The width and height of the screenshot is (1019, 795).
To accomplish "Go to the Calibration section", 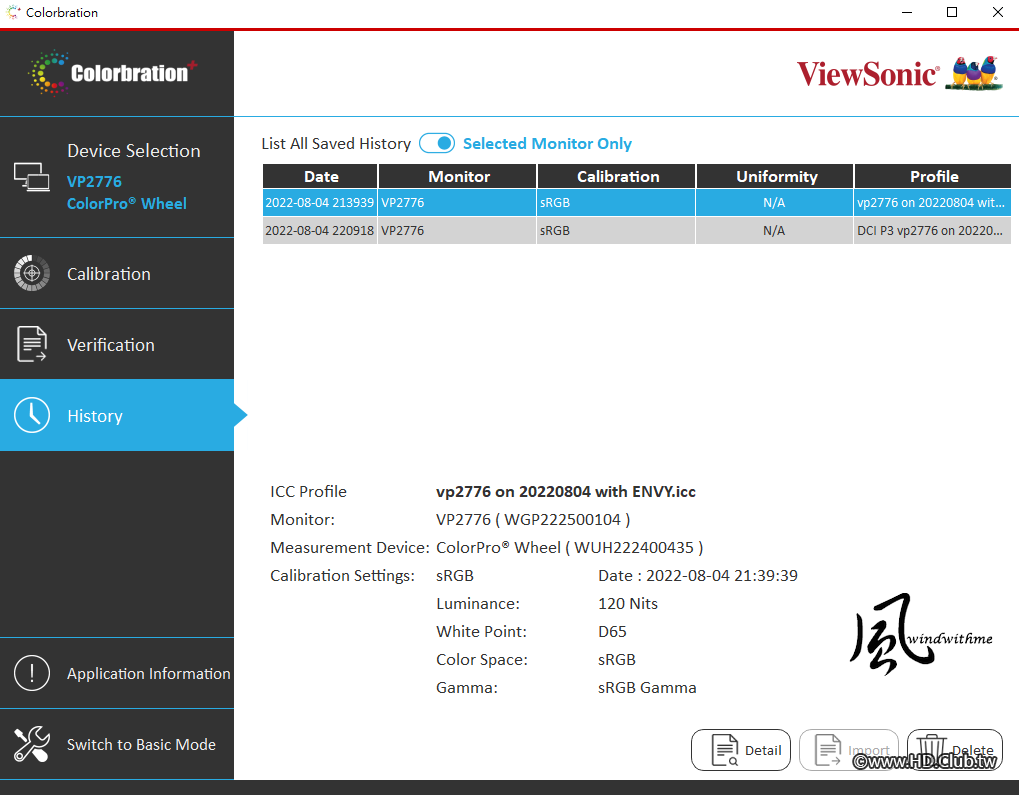I will tap(117, 273).
